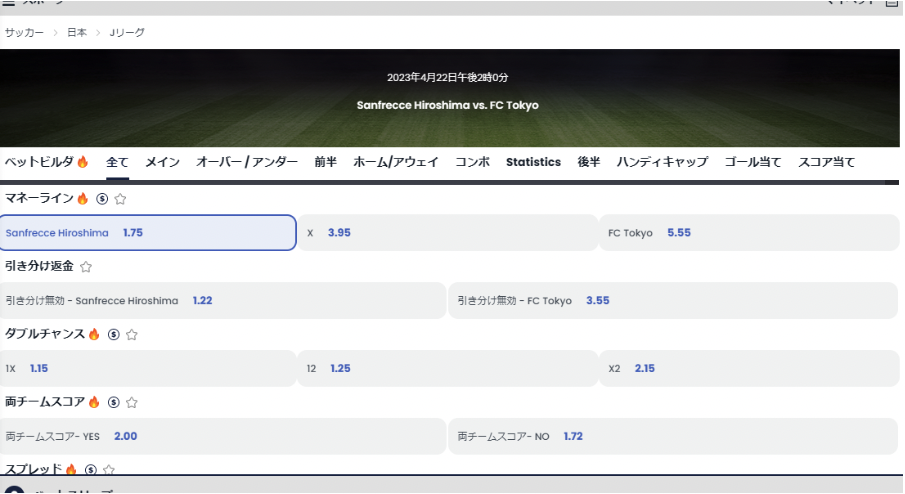The width and height of the screenshot is (905, 494).
Task: Click the スプレッド market heading
Action: 33,469
